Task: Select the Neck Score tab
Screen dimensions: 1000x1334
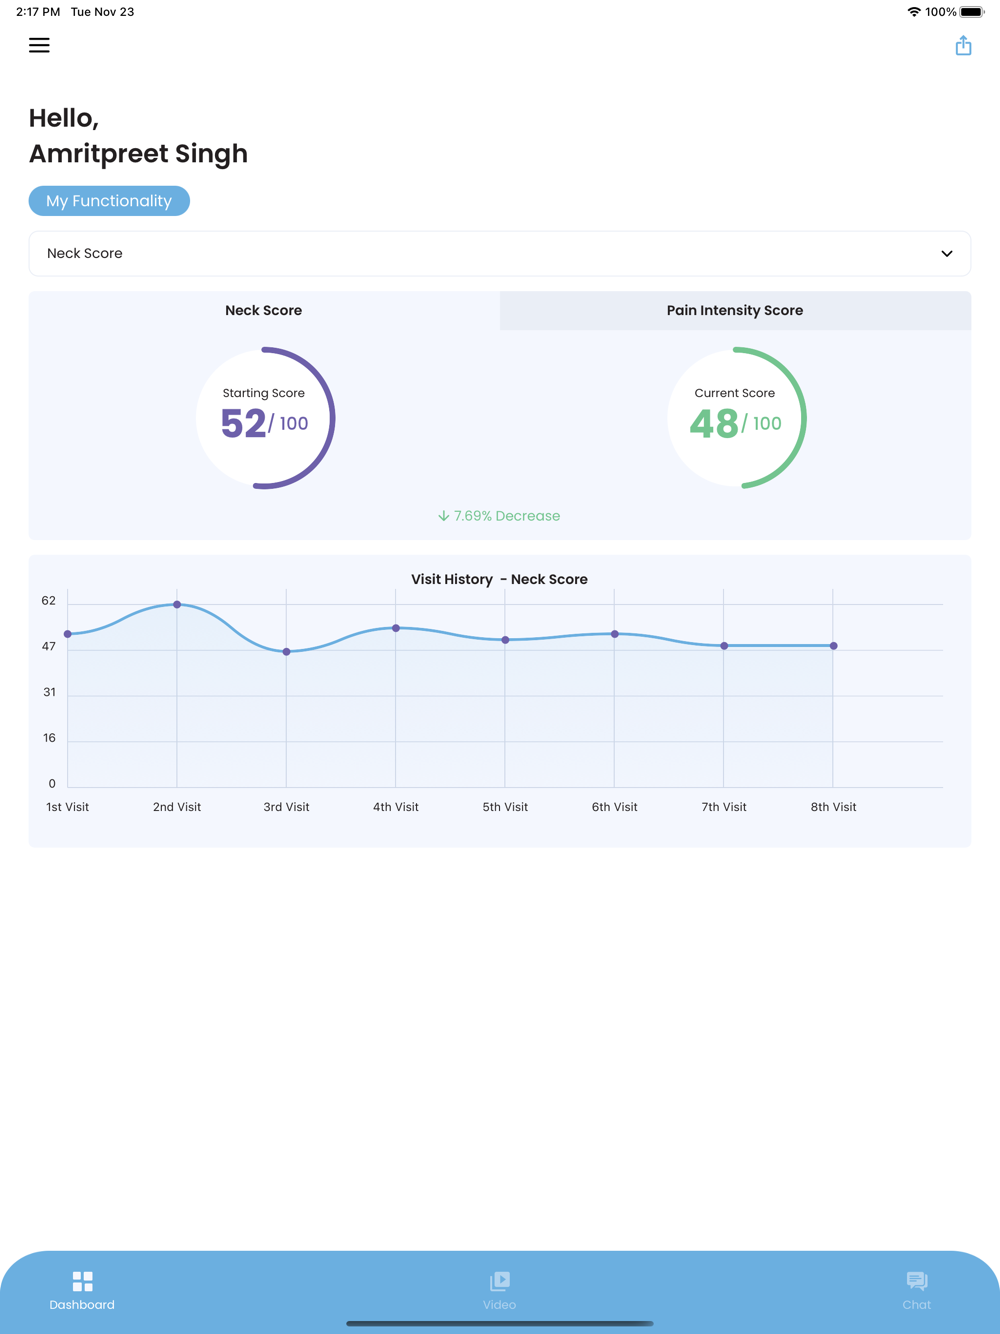Action: (x=264, y=310)
